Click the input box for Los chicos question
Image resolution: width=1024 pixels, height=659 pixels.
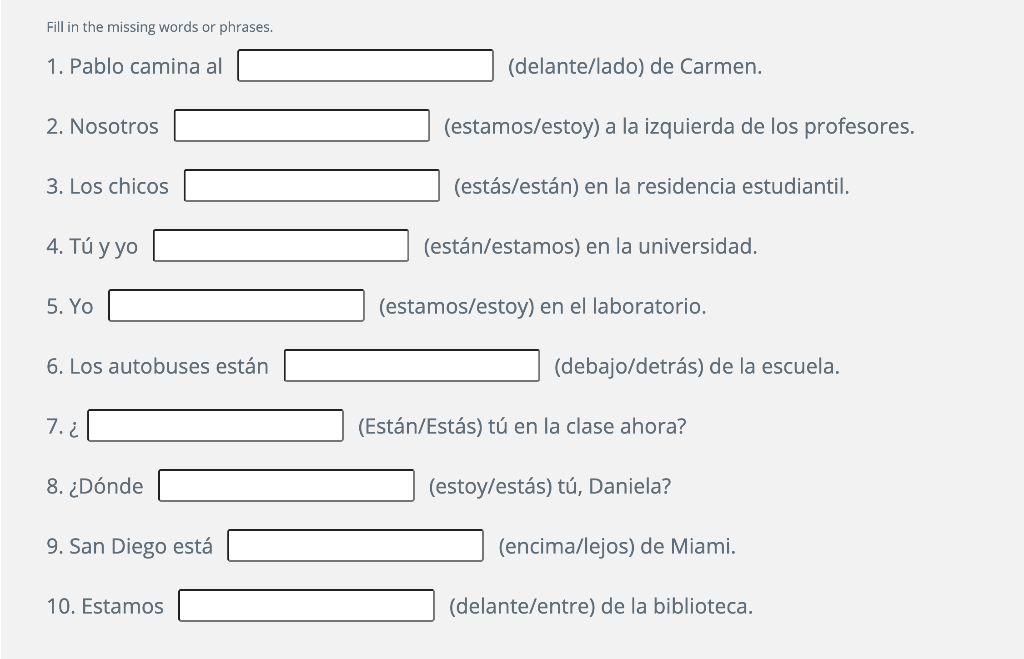(311, 185)
